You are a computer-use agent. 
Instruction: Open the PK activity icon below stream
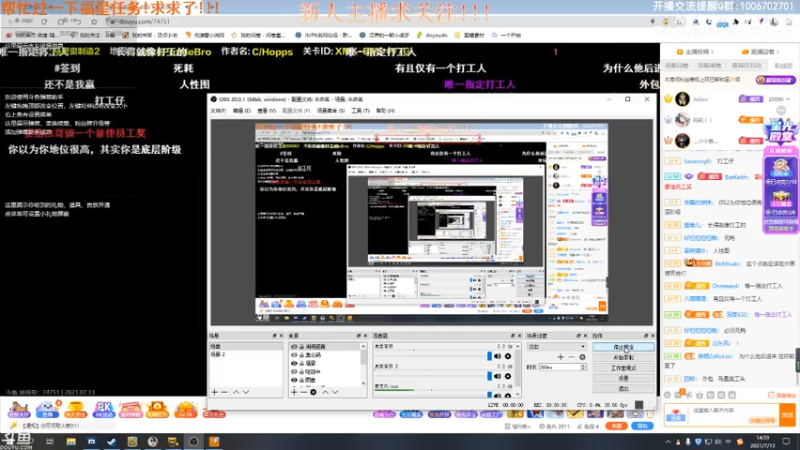pos(104,409)
